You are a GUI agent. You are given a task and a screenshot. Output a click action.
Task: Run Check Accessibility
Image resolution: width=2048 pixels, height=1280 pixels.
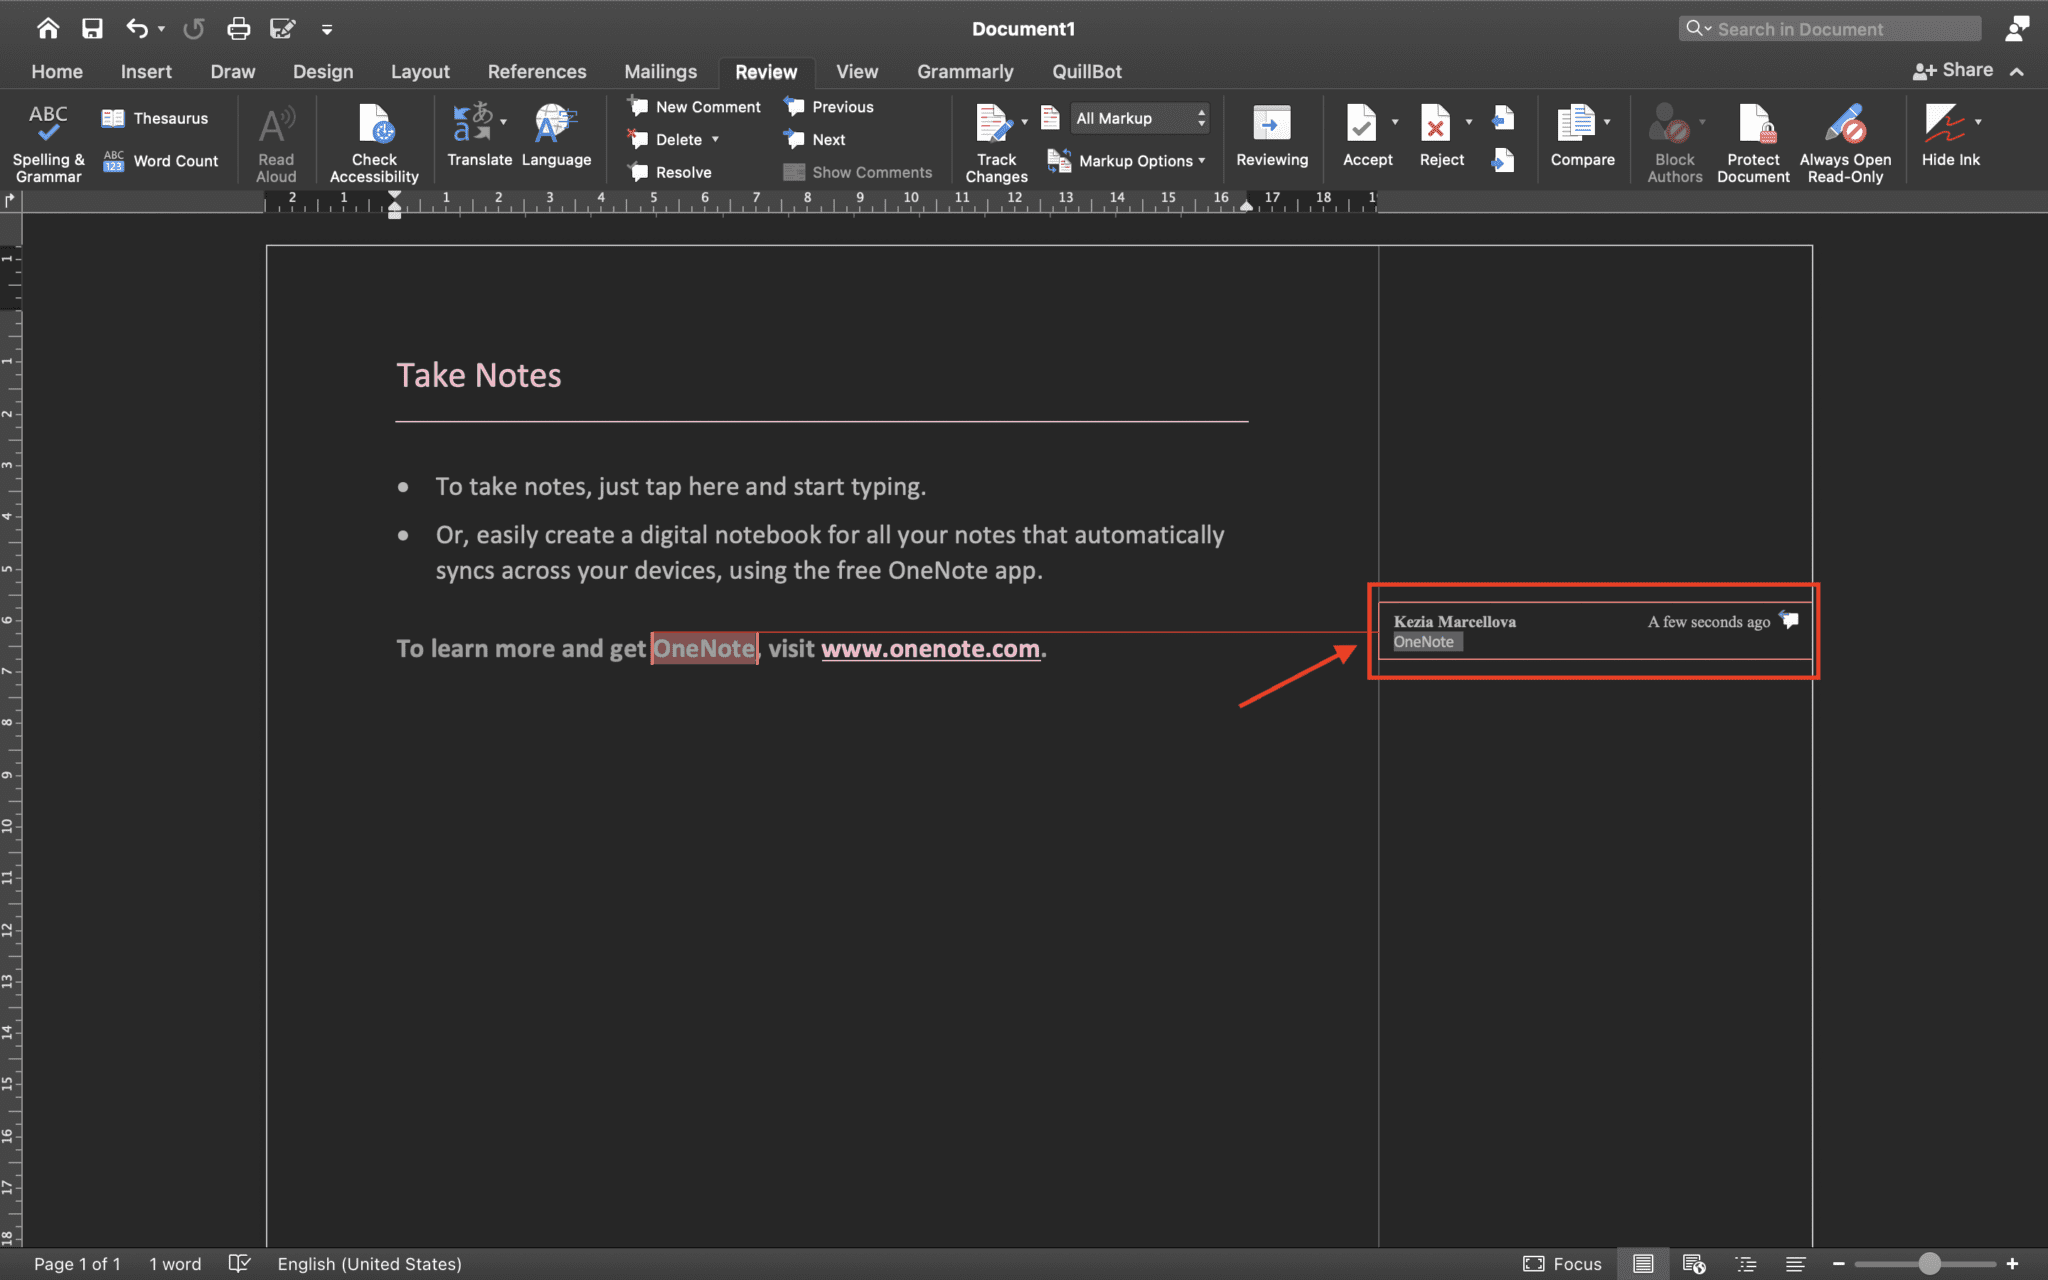pos(374,140)
